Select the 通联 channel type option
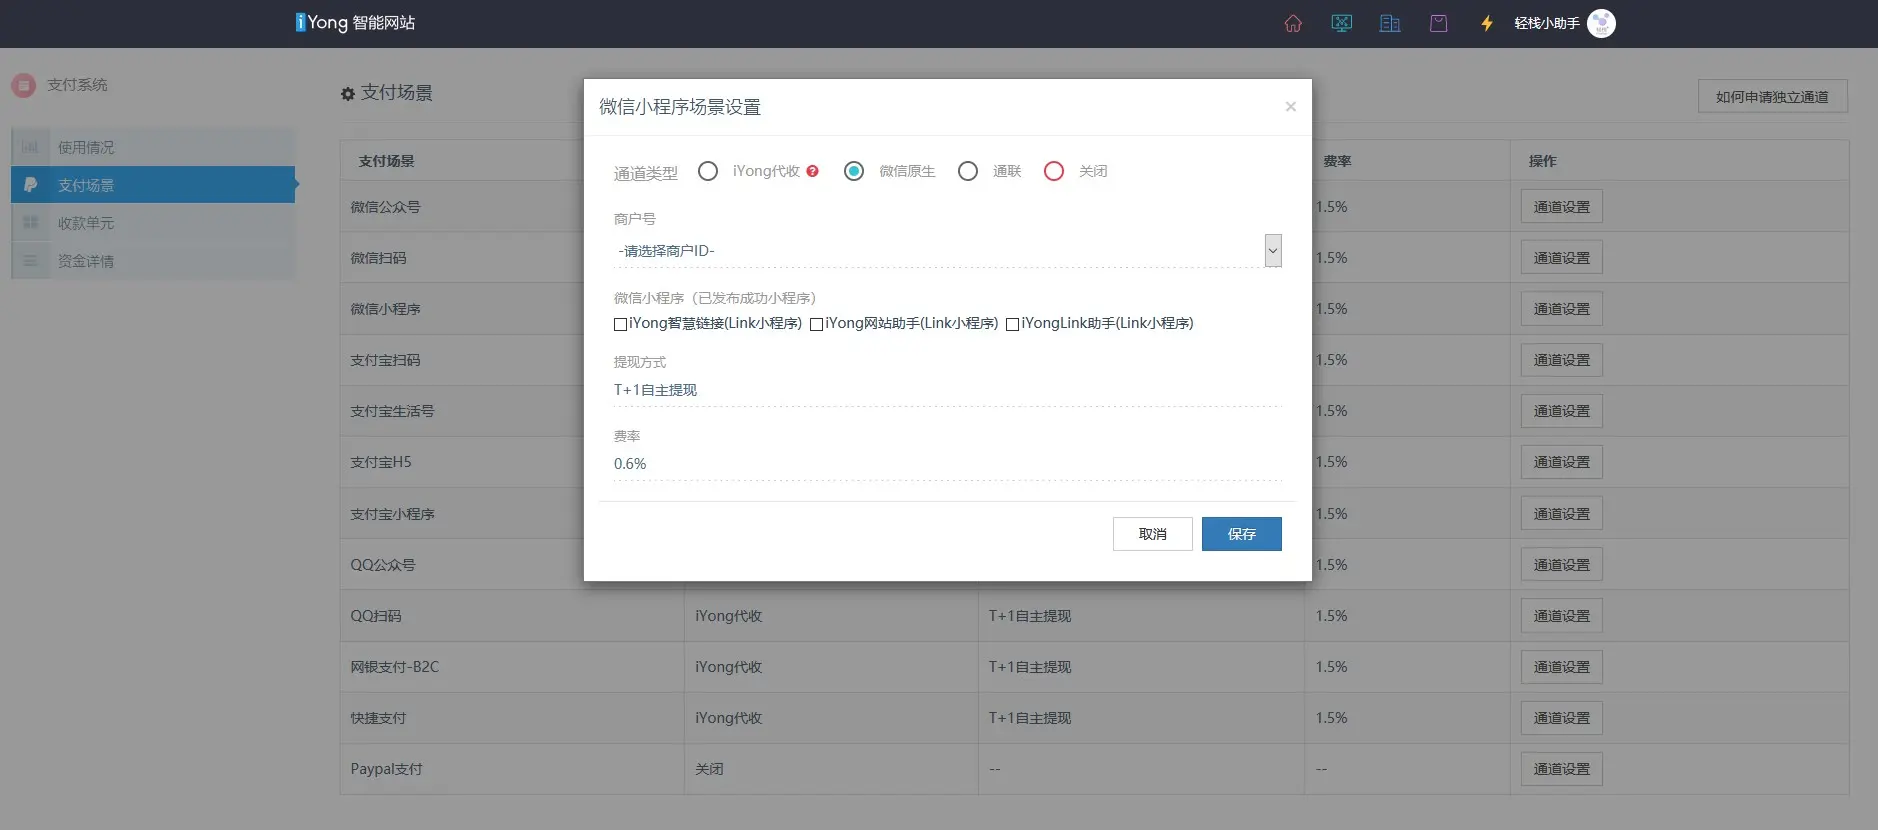 pyautogui.click(x=968, y=171)
